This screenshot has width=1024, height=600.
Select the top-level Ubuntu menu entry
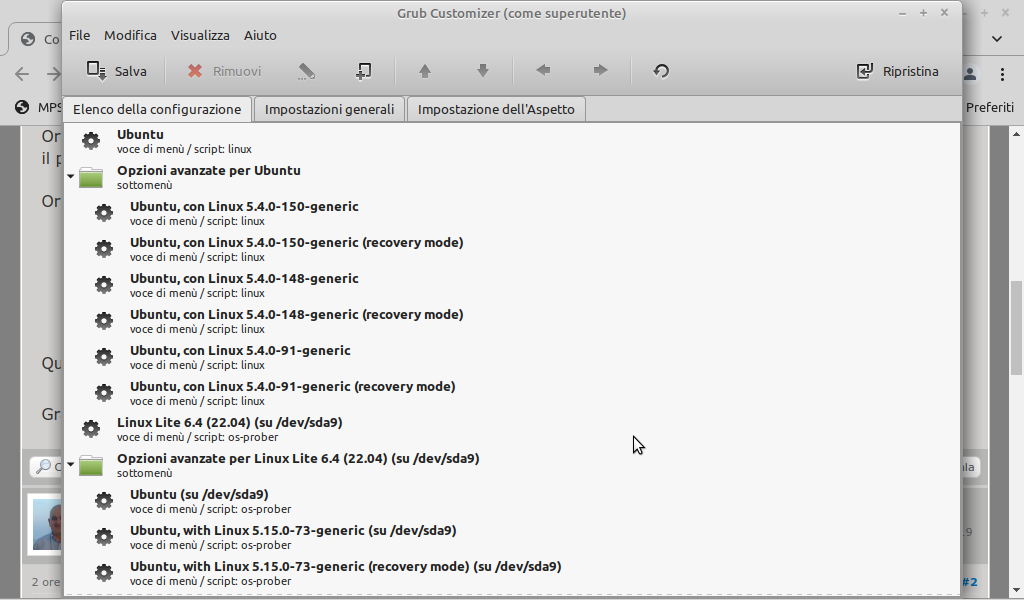(x=511, y=141)
